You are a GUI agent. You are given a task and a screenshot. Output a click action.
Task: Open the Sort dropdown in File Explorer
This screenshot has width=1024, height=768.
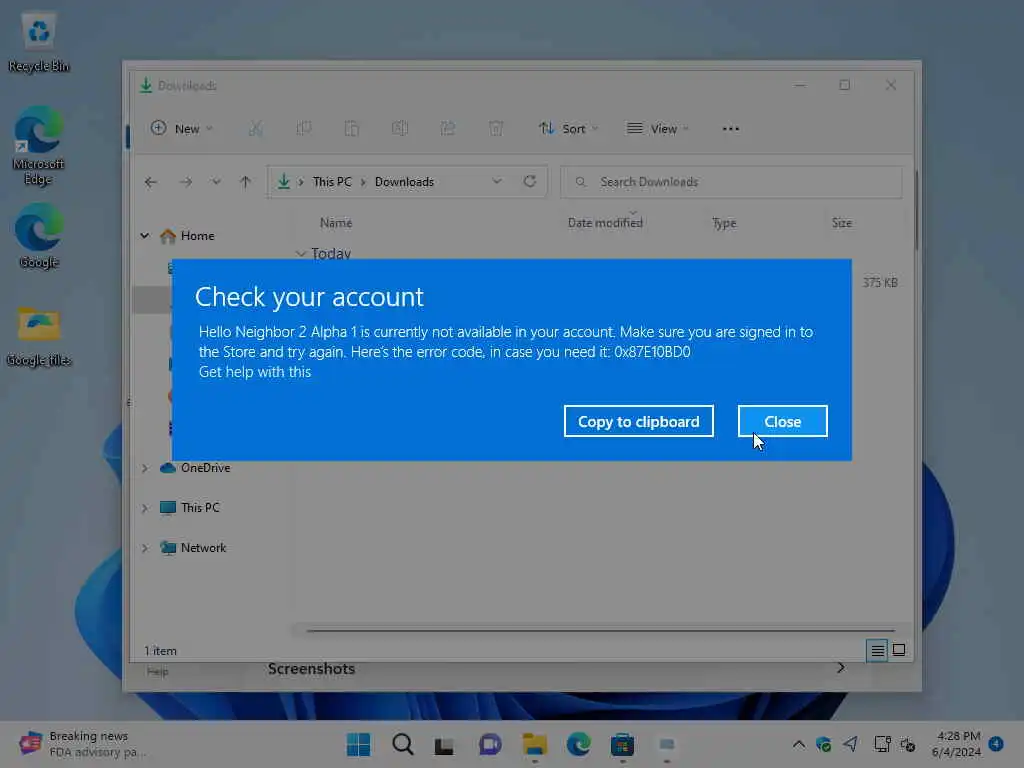click(x=568, y=129)
